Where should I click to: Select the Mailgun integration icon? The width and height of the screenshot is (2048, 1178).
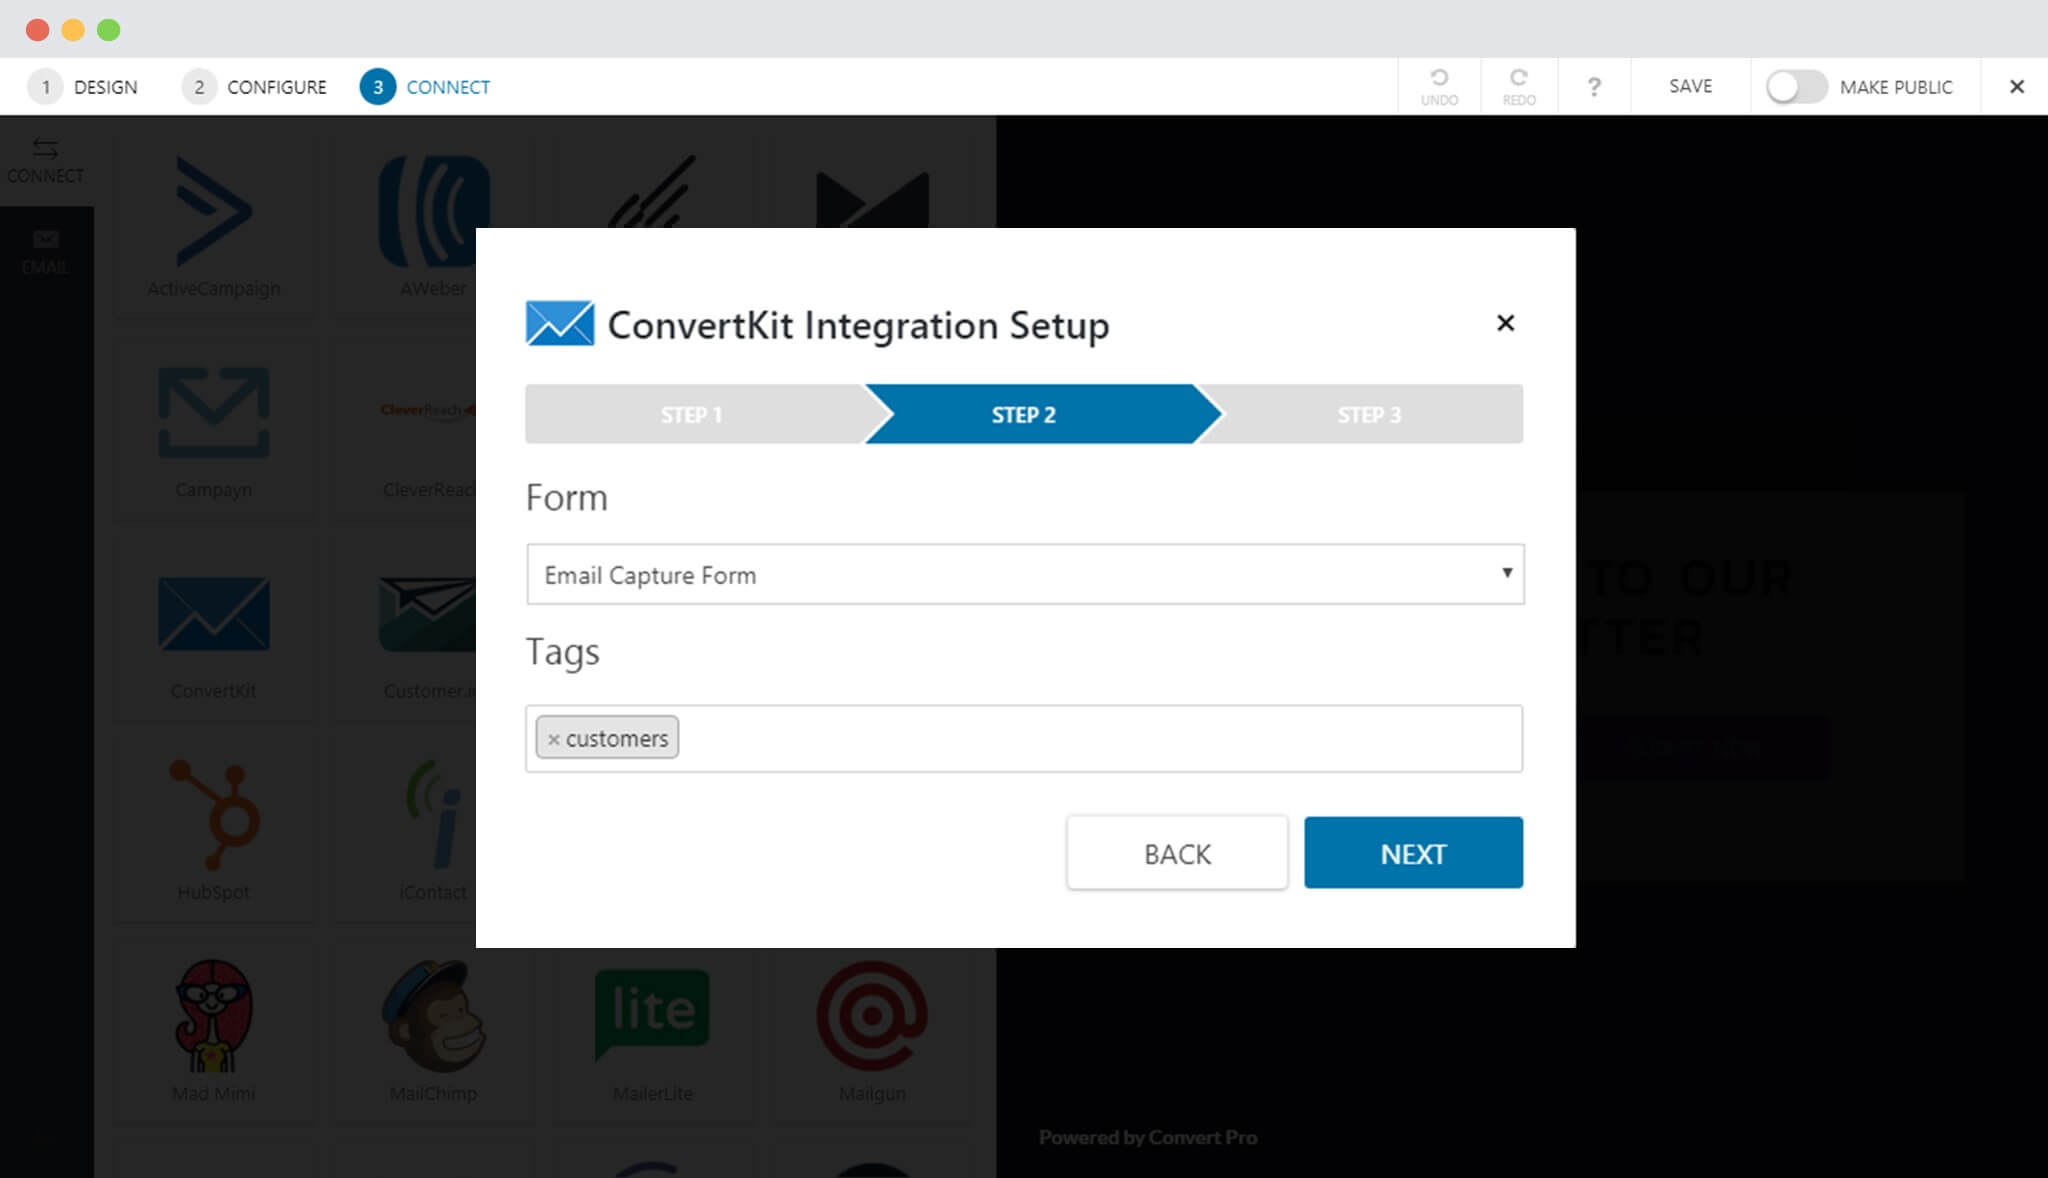pyautogui.click(x=872, y=1015)
